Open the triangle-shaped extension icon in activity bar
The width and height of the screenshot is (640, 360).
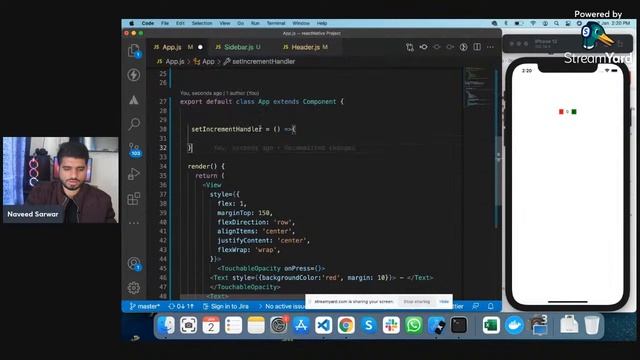click(134, 100)
